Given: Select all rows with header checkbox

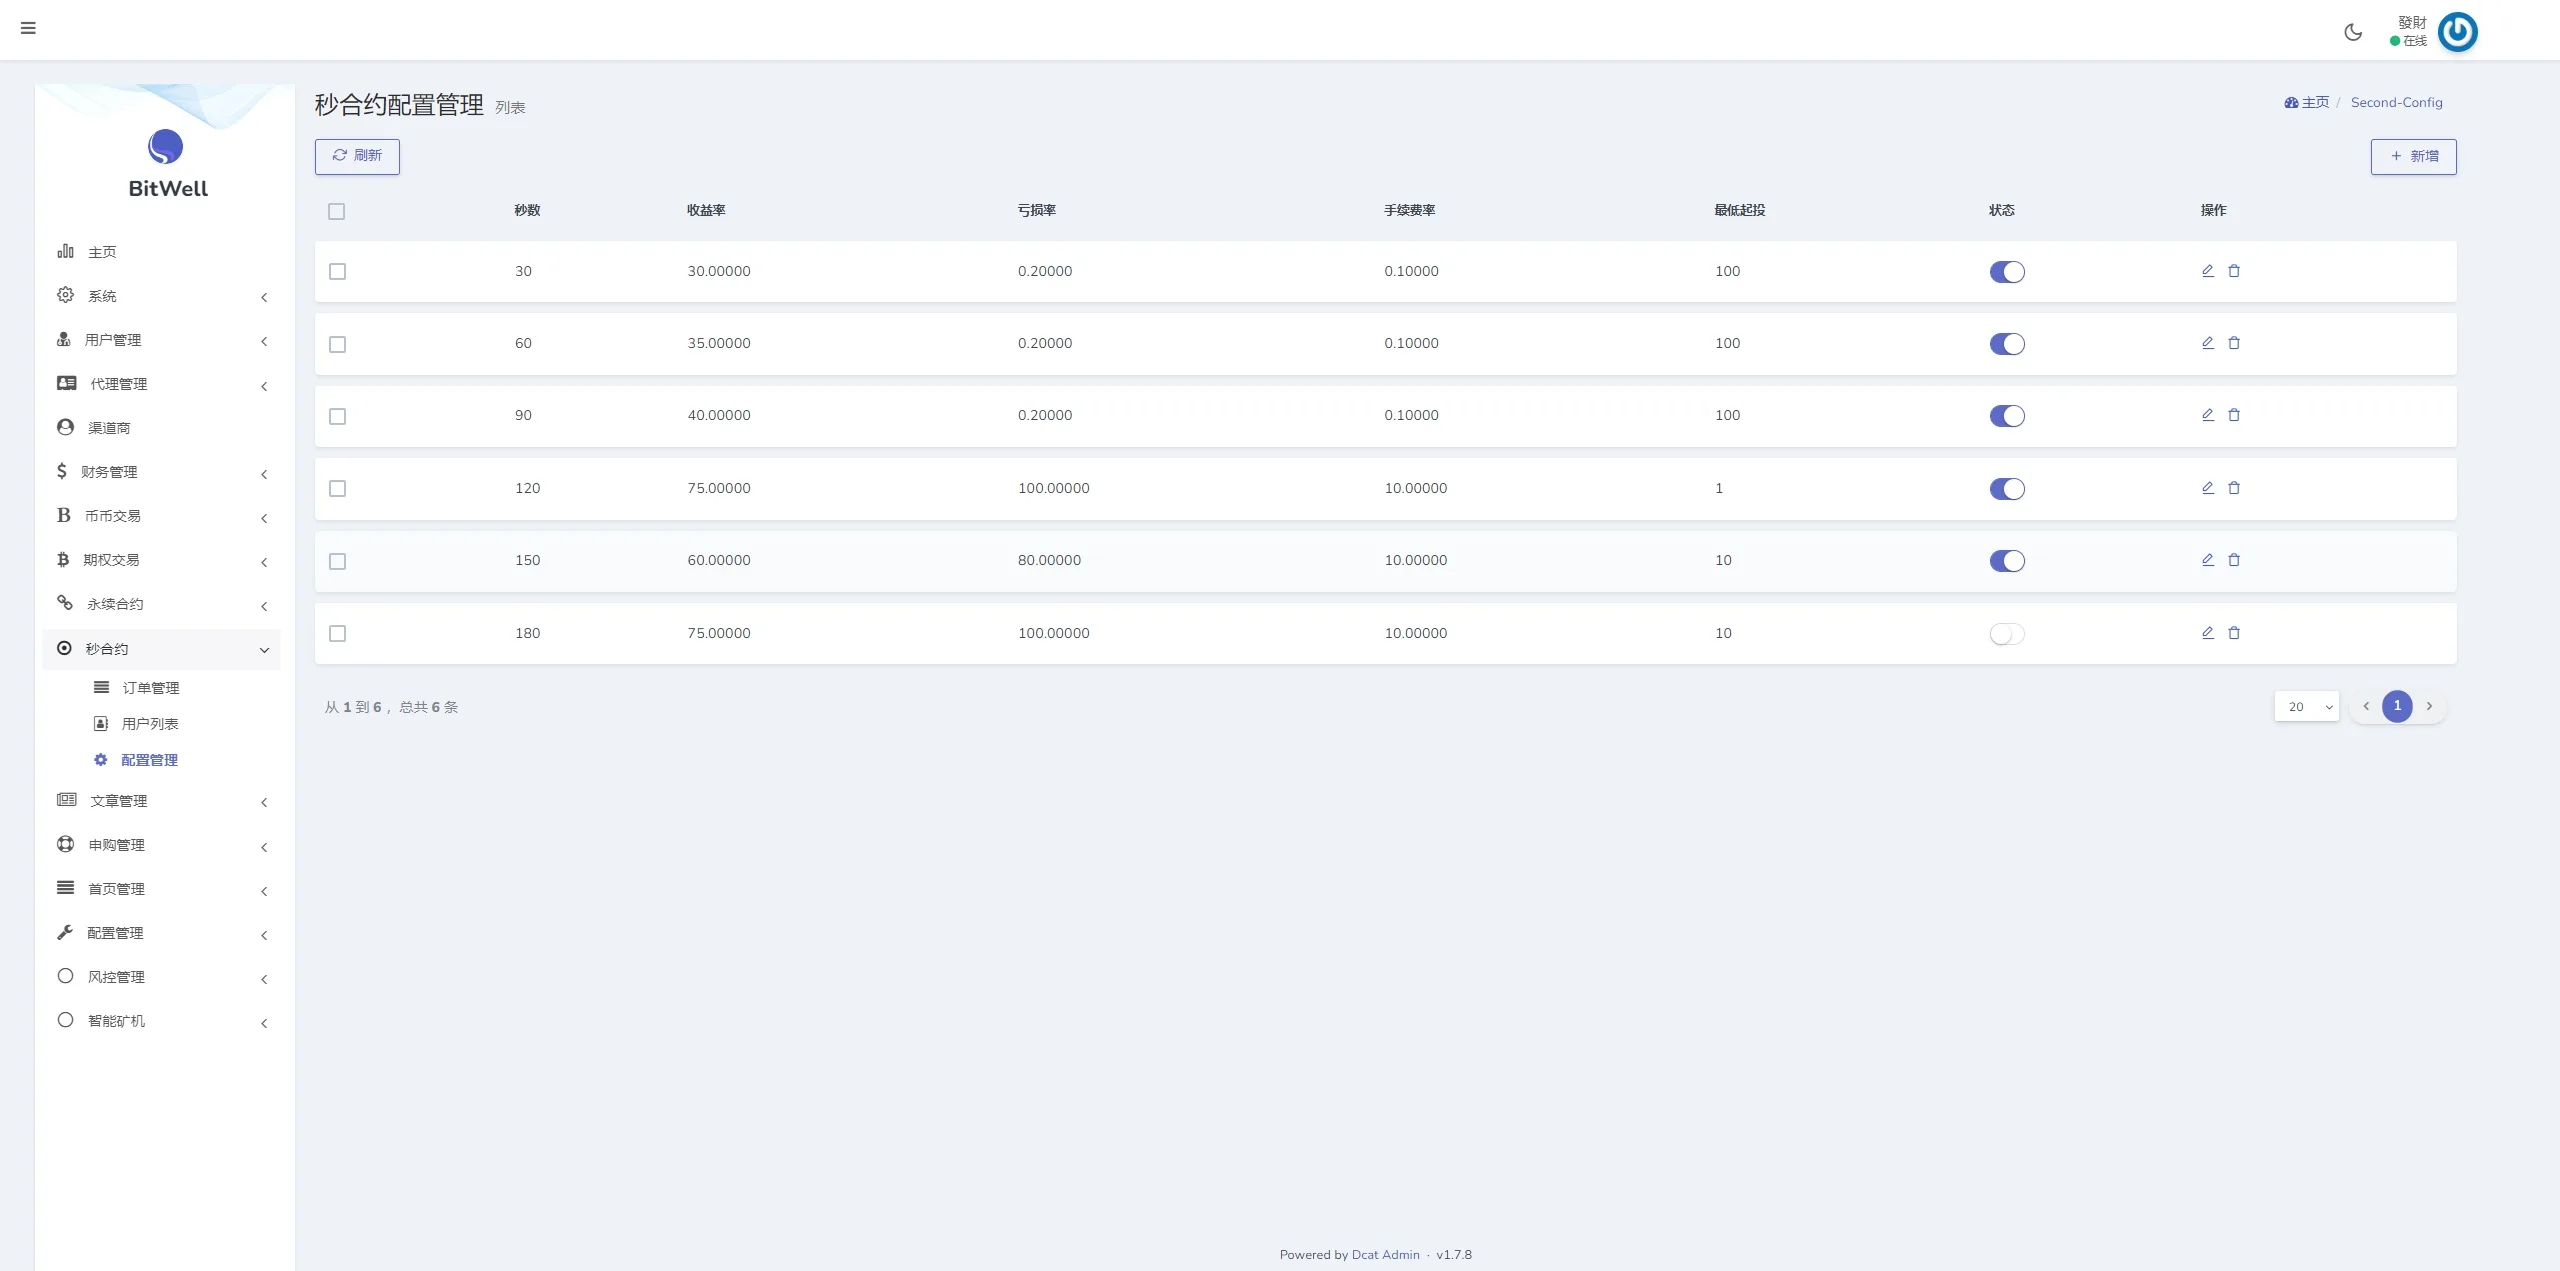Looking at the screenshot, I should [x=337, y=211].
